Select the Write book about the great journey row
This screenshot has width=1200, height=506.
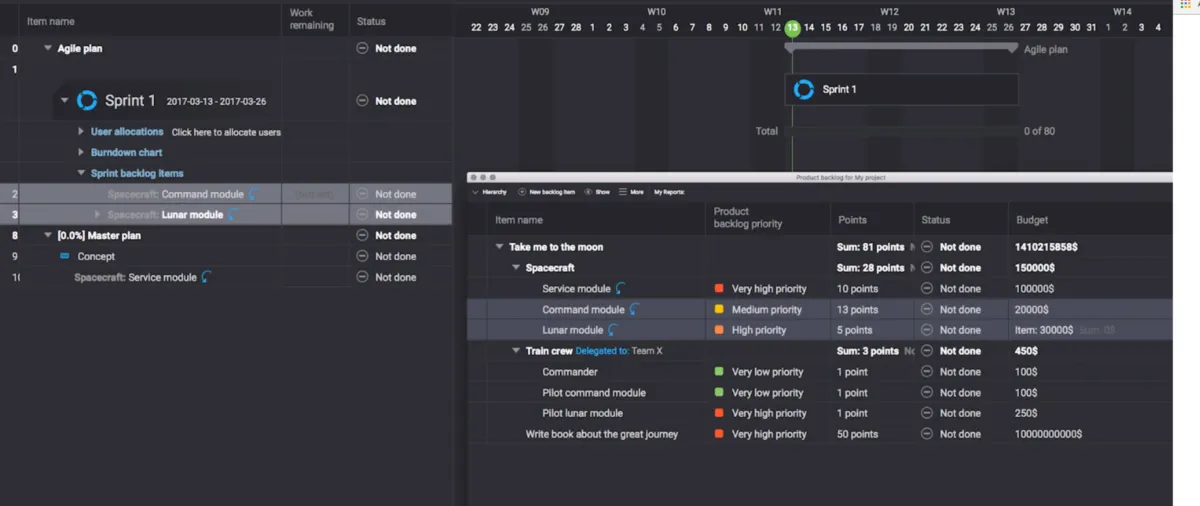coord(820,434)
